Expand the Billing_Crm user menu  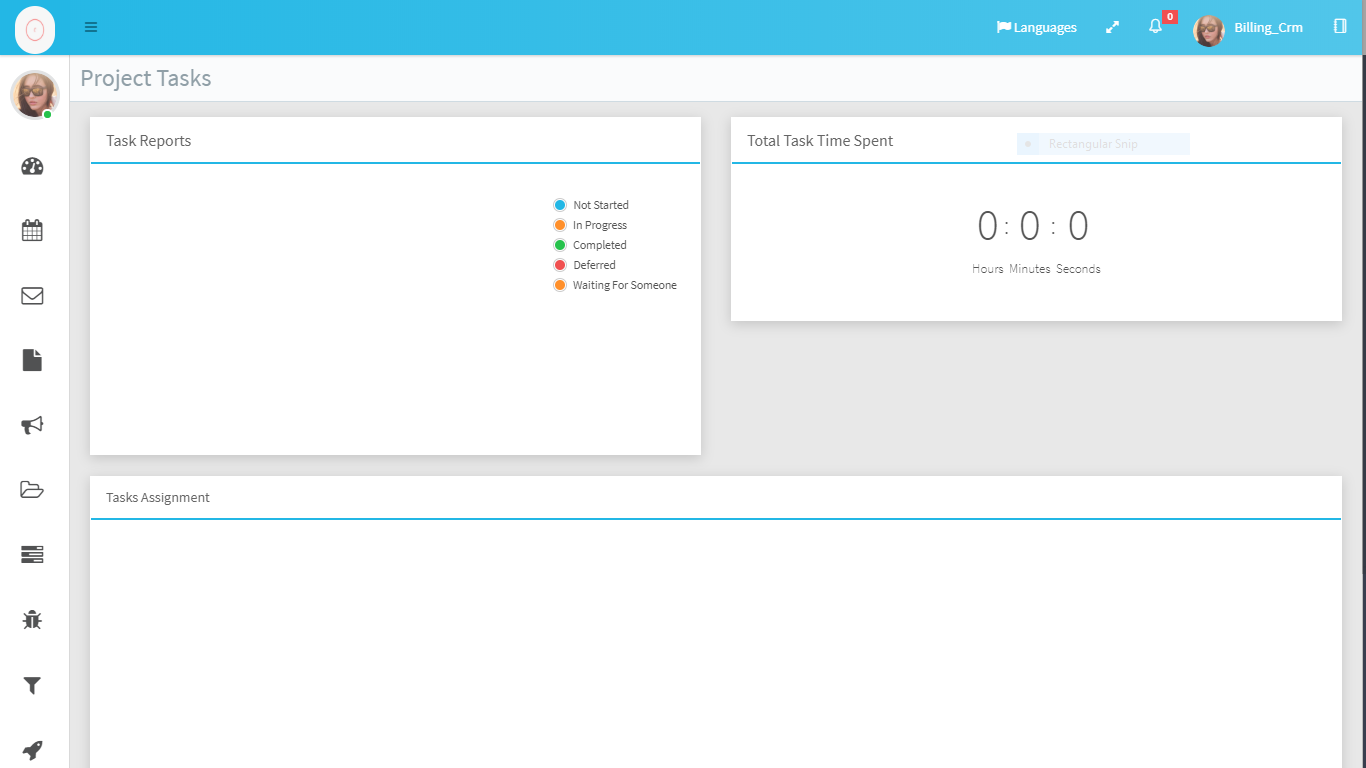[1249, 28]
